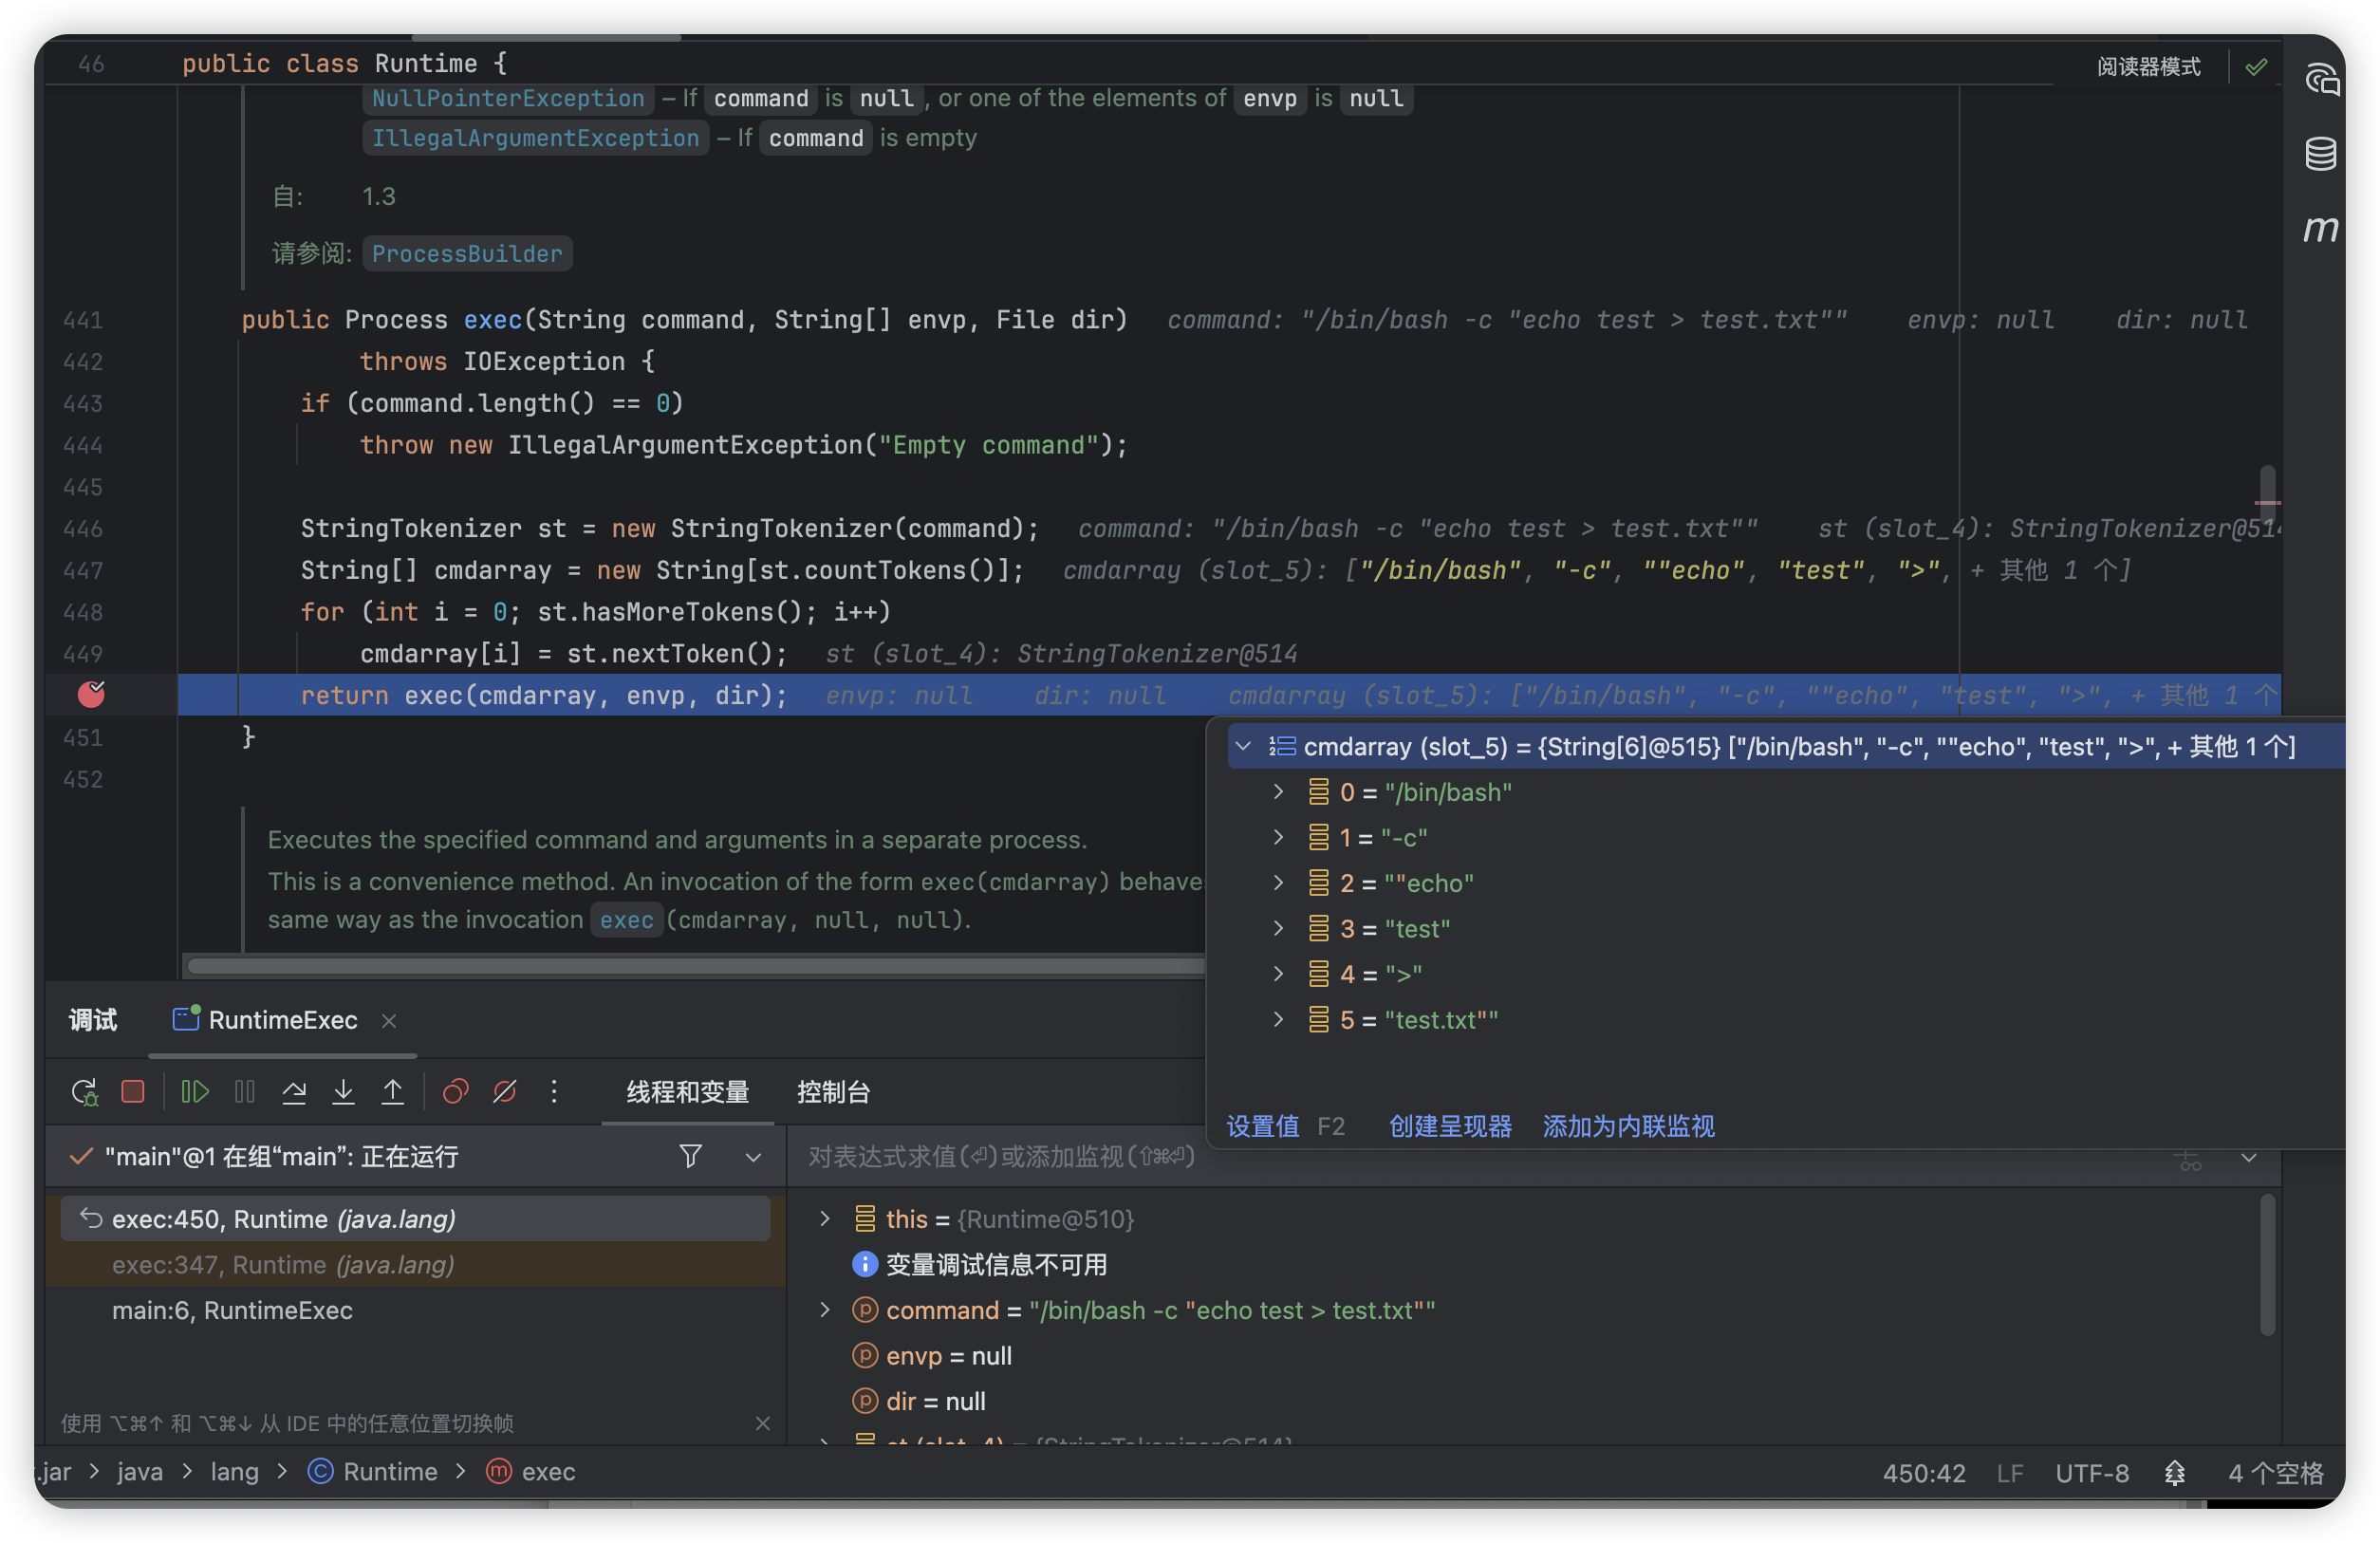Click the add watch icon in the evaluate field

(2189, 1158)
